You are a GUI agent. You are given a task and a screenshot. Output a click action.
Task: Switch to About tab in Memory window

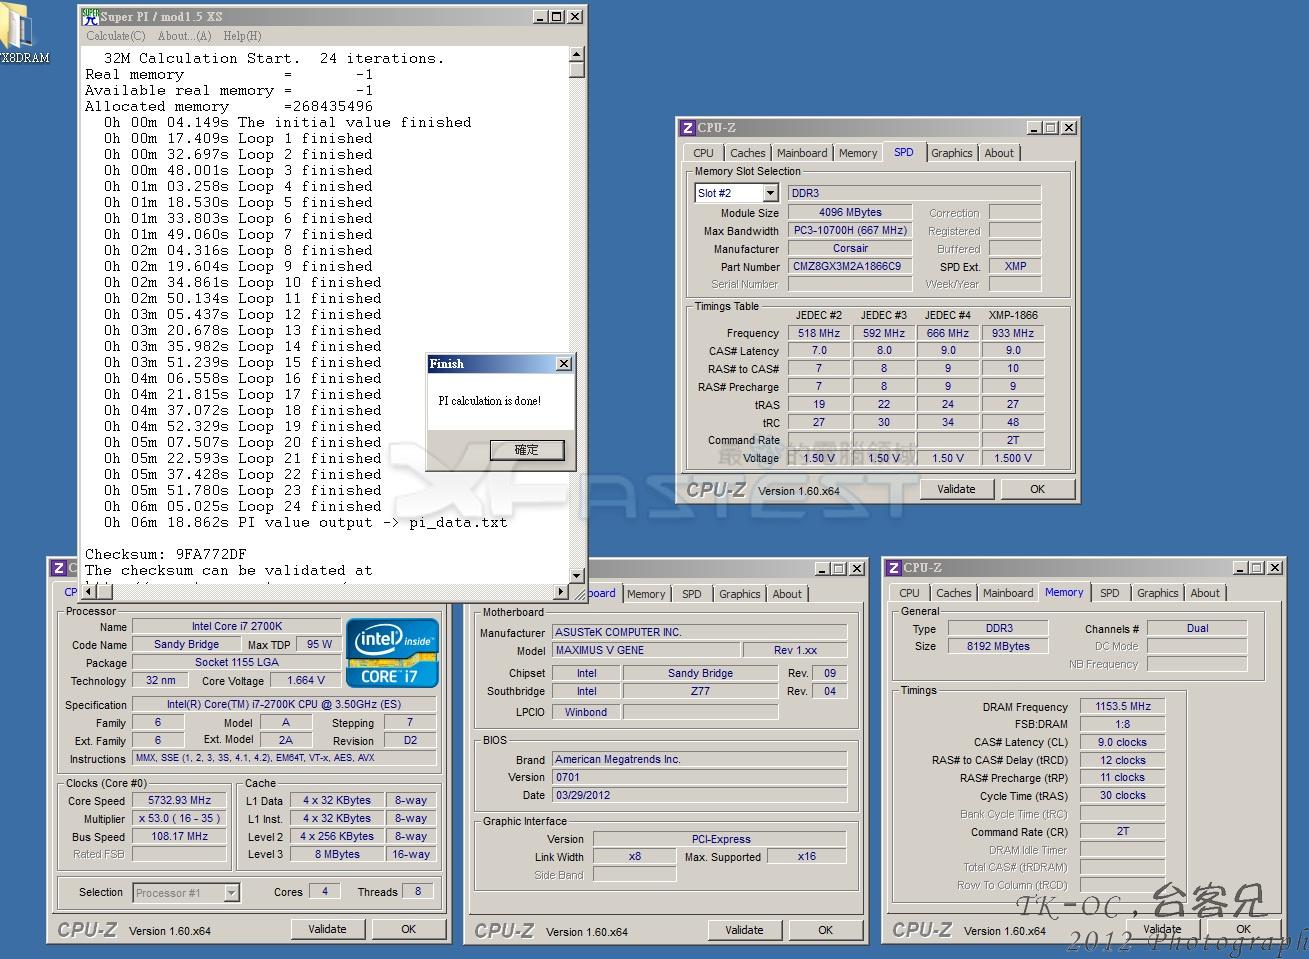[x=1205, y=593]
